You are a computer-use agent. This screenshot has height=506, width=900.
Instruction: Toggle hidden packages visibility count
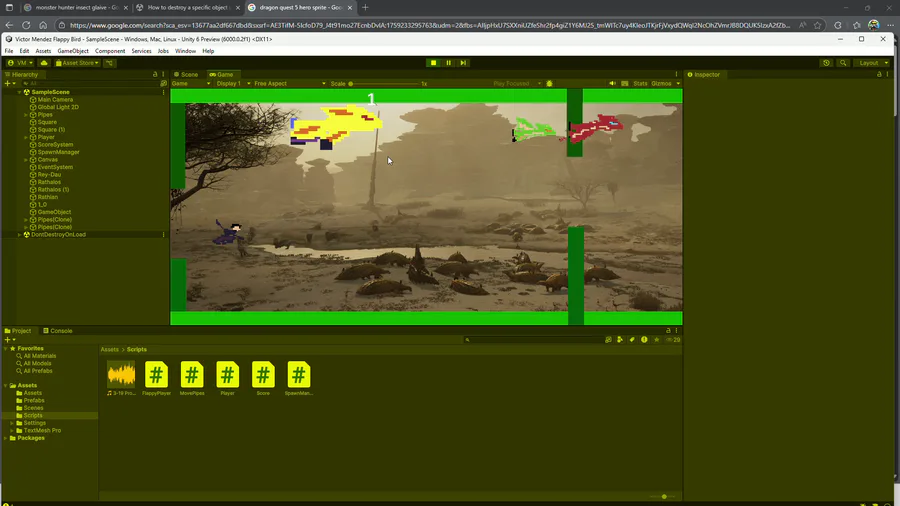tap(673, 340)
